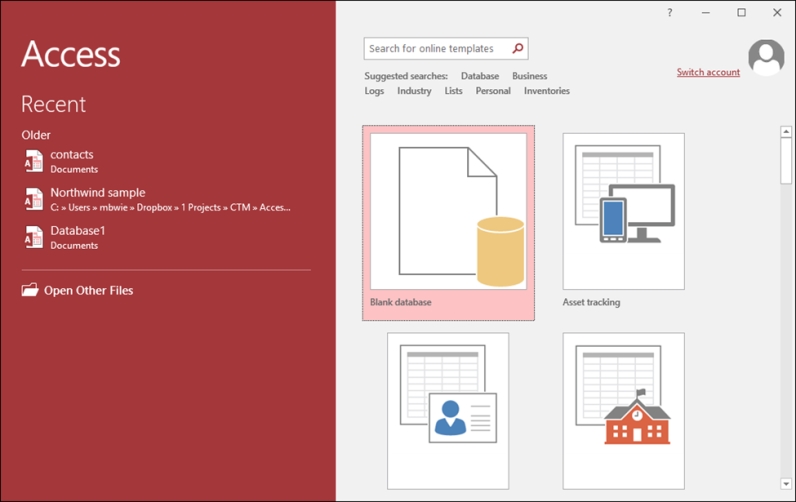
Task: Click the magnifier search icon
Action: 518,48
